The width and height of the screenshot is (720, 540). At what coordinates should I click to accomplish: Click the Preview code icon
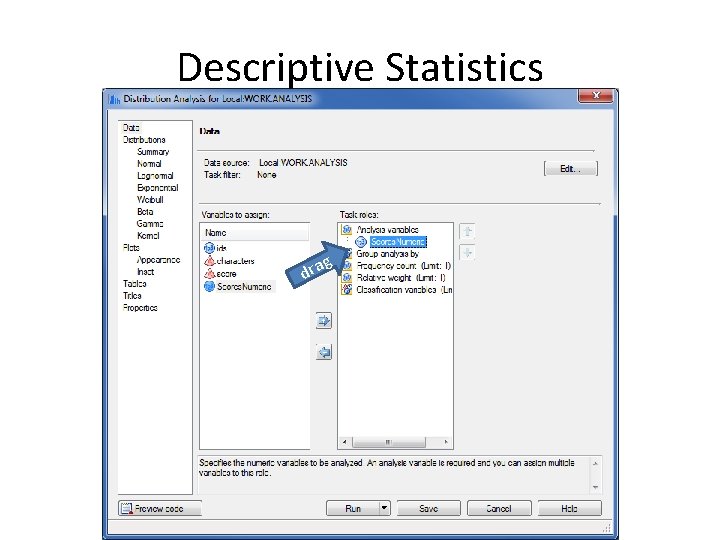coord(126,508)
